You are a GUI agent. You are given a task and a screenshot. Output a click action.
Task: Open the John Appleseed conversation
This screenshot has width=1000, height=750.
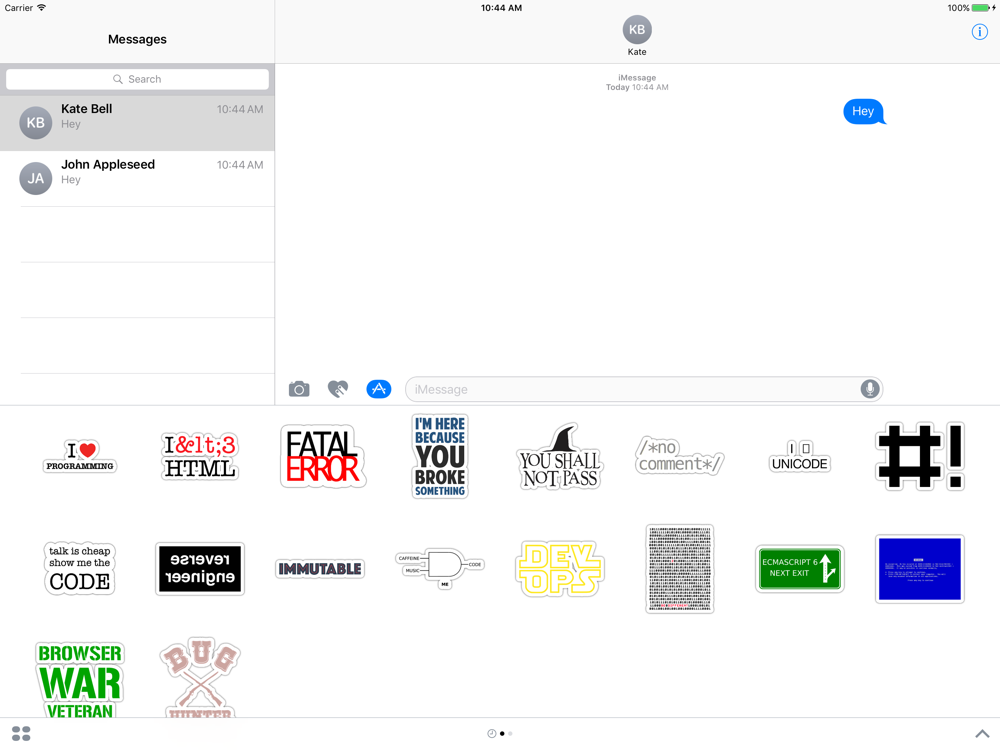tap(137, 179)
